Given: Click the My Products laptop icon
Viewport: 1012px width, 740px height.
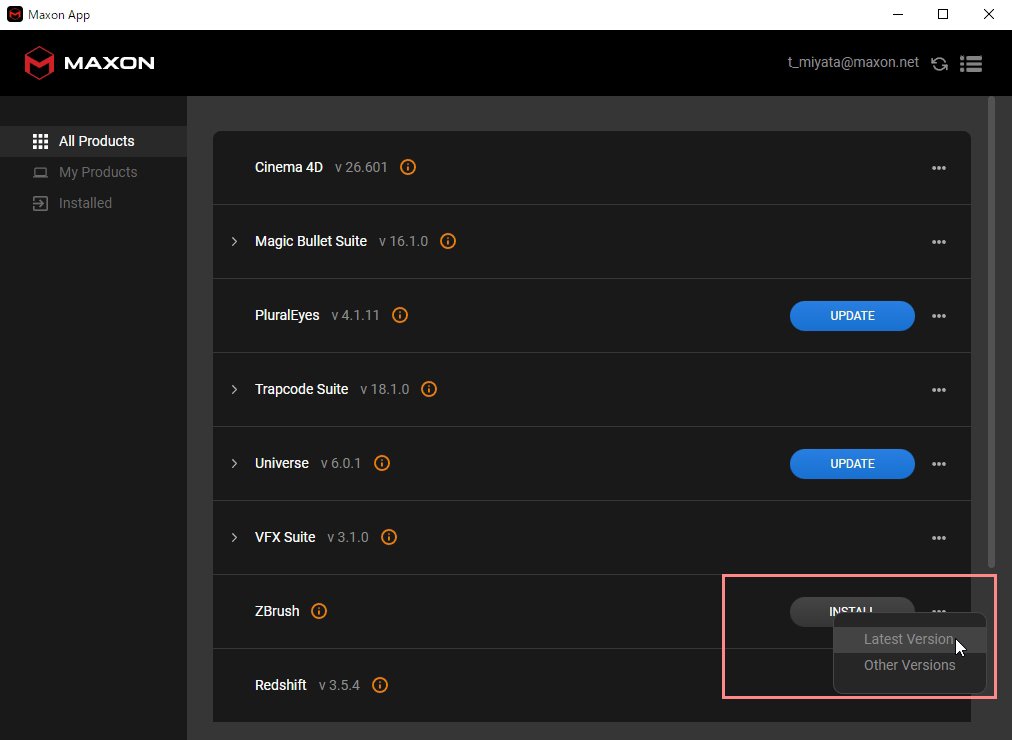Looking at the screenshot, I should coord(41,172).
